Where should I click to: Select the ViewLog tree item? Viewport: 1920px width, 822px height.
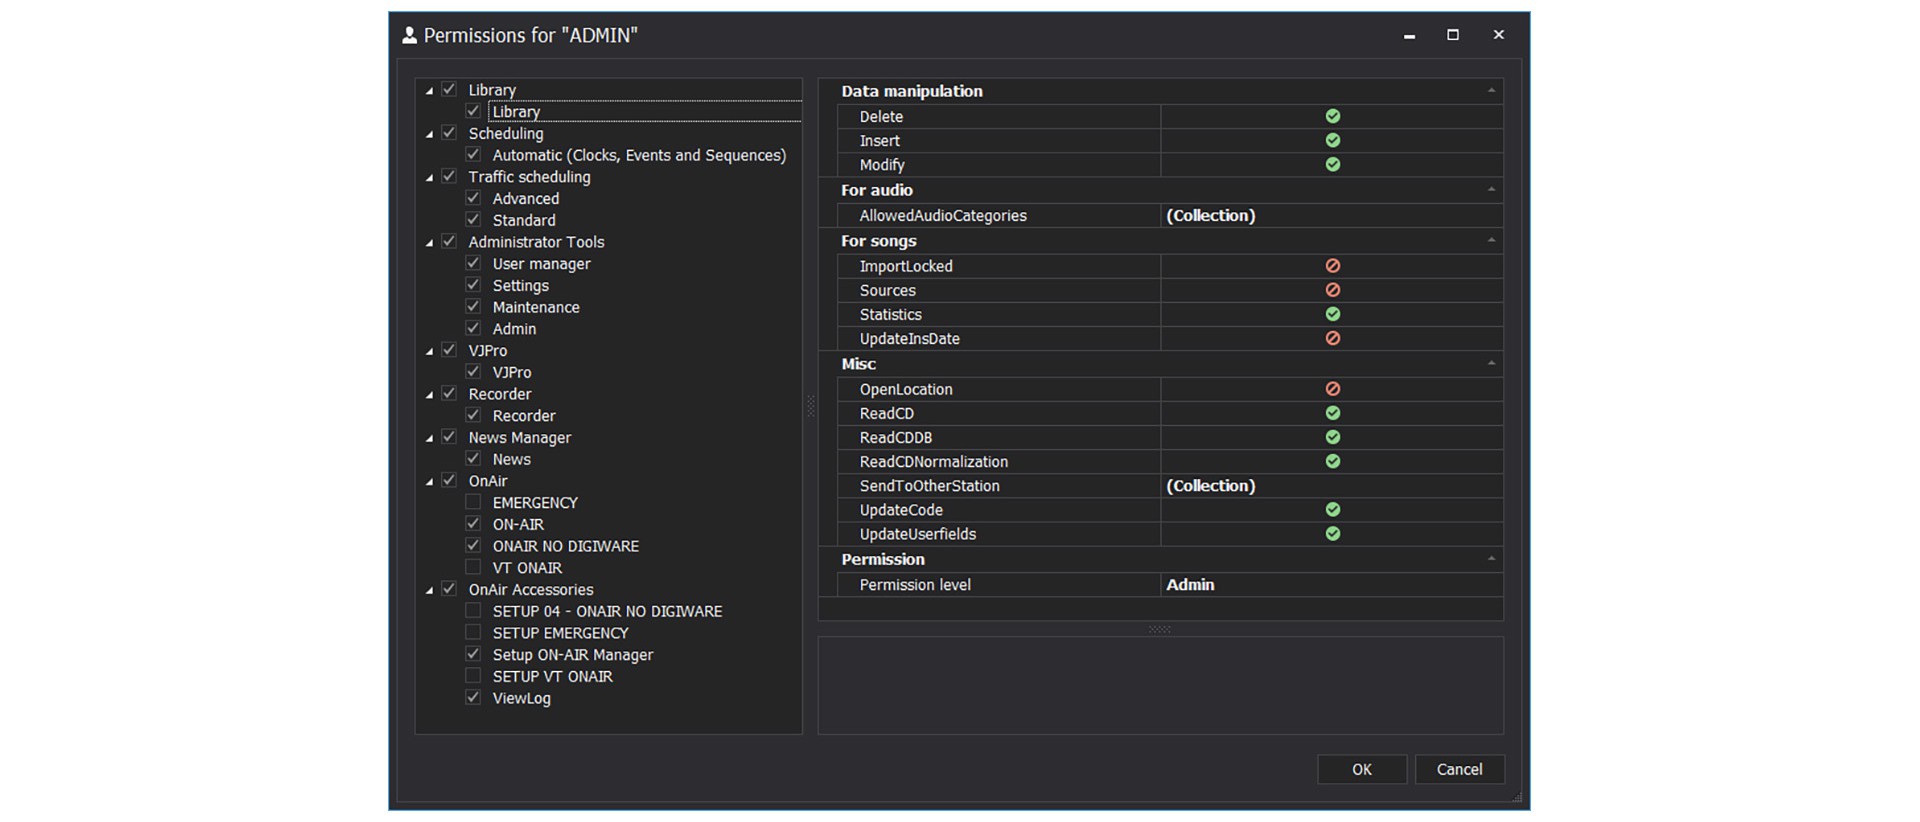(x=521, y=698)
